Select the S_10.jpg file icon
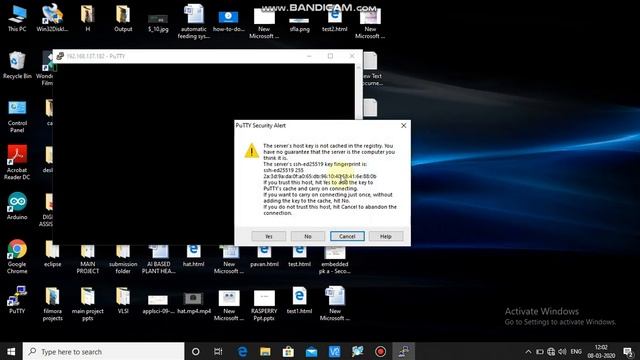This screenshot has width=640, height=360. point(158,22)
